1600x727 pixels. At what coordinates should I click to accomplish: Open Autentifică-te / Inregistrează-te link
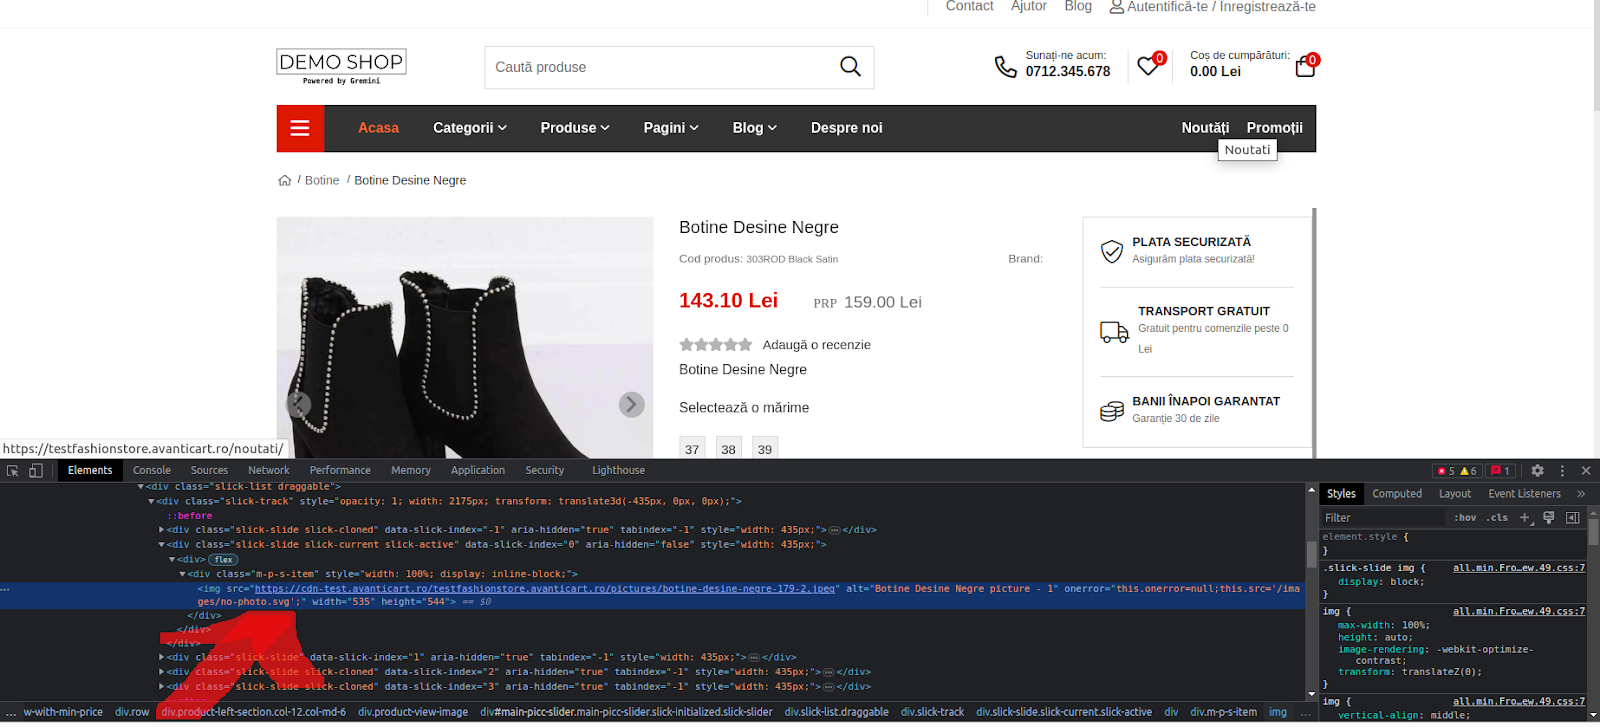pos(1221,7)
